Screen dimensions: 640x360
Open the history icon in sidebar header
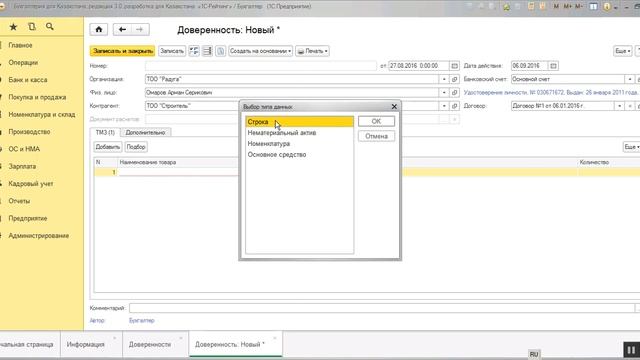[x=31, y=27]
